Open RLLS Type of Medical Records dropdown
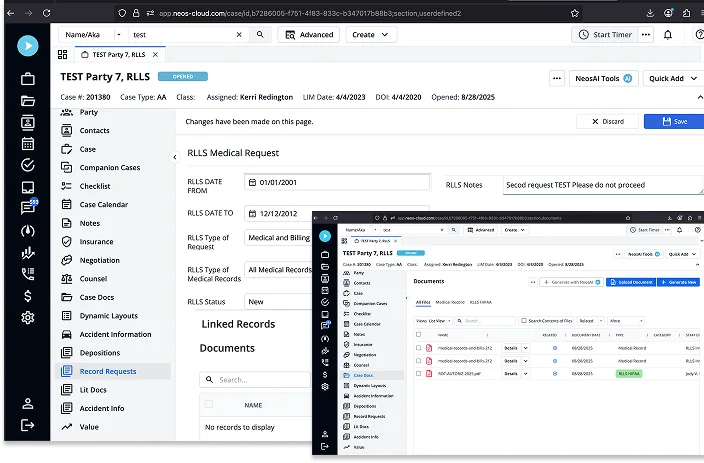The image size is (704, 463). (279, 270)
